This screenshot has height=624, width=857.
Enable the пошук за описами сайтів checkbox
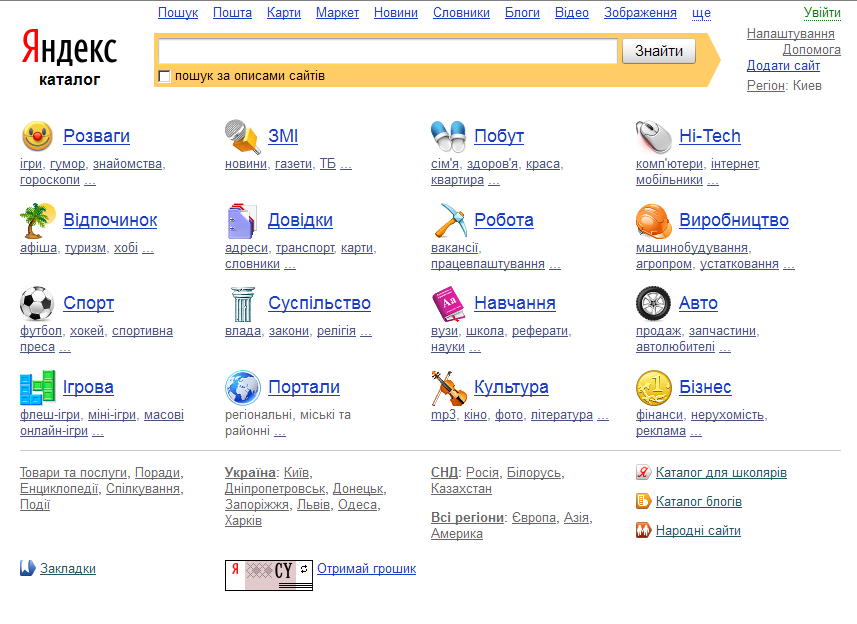(164, 76)
